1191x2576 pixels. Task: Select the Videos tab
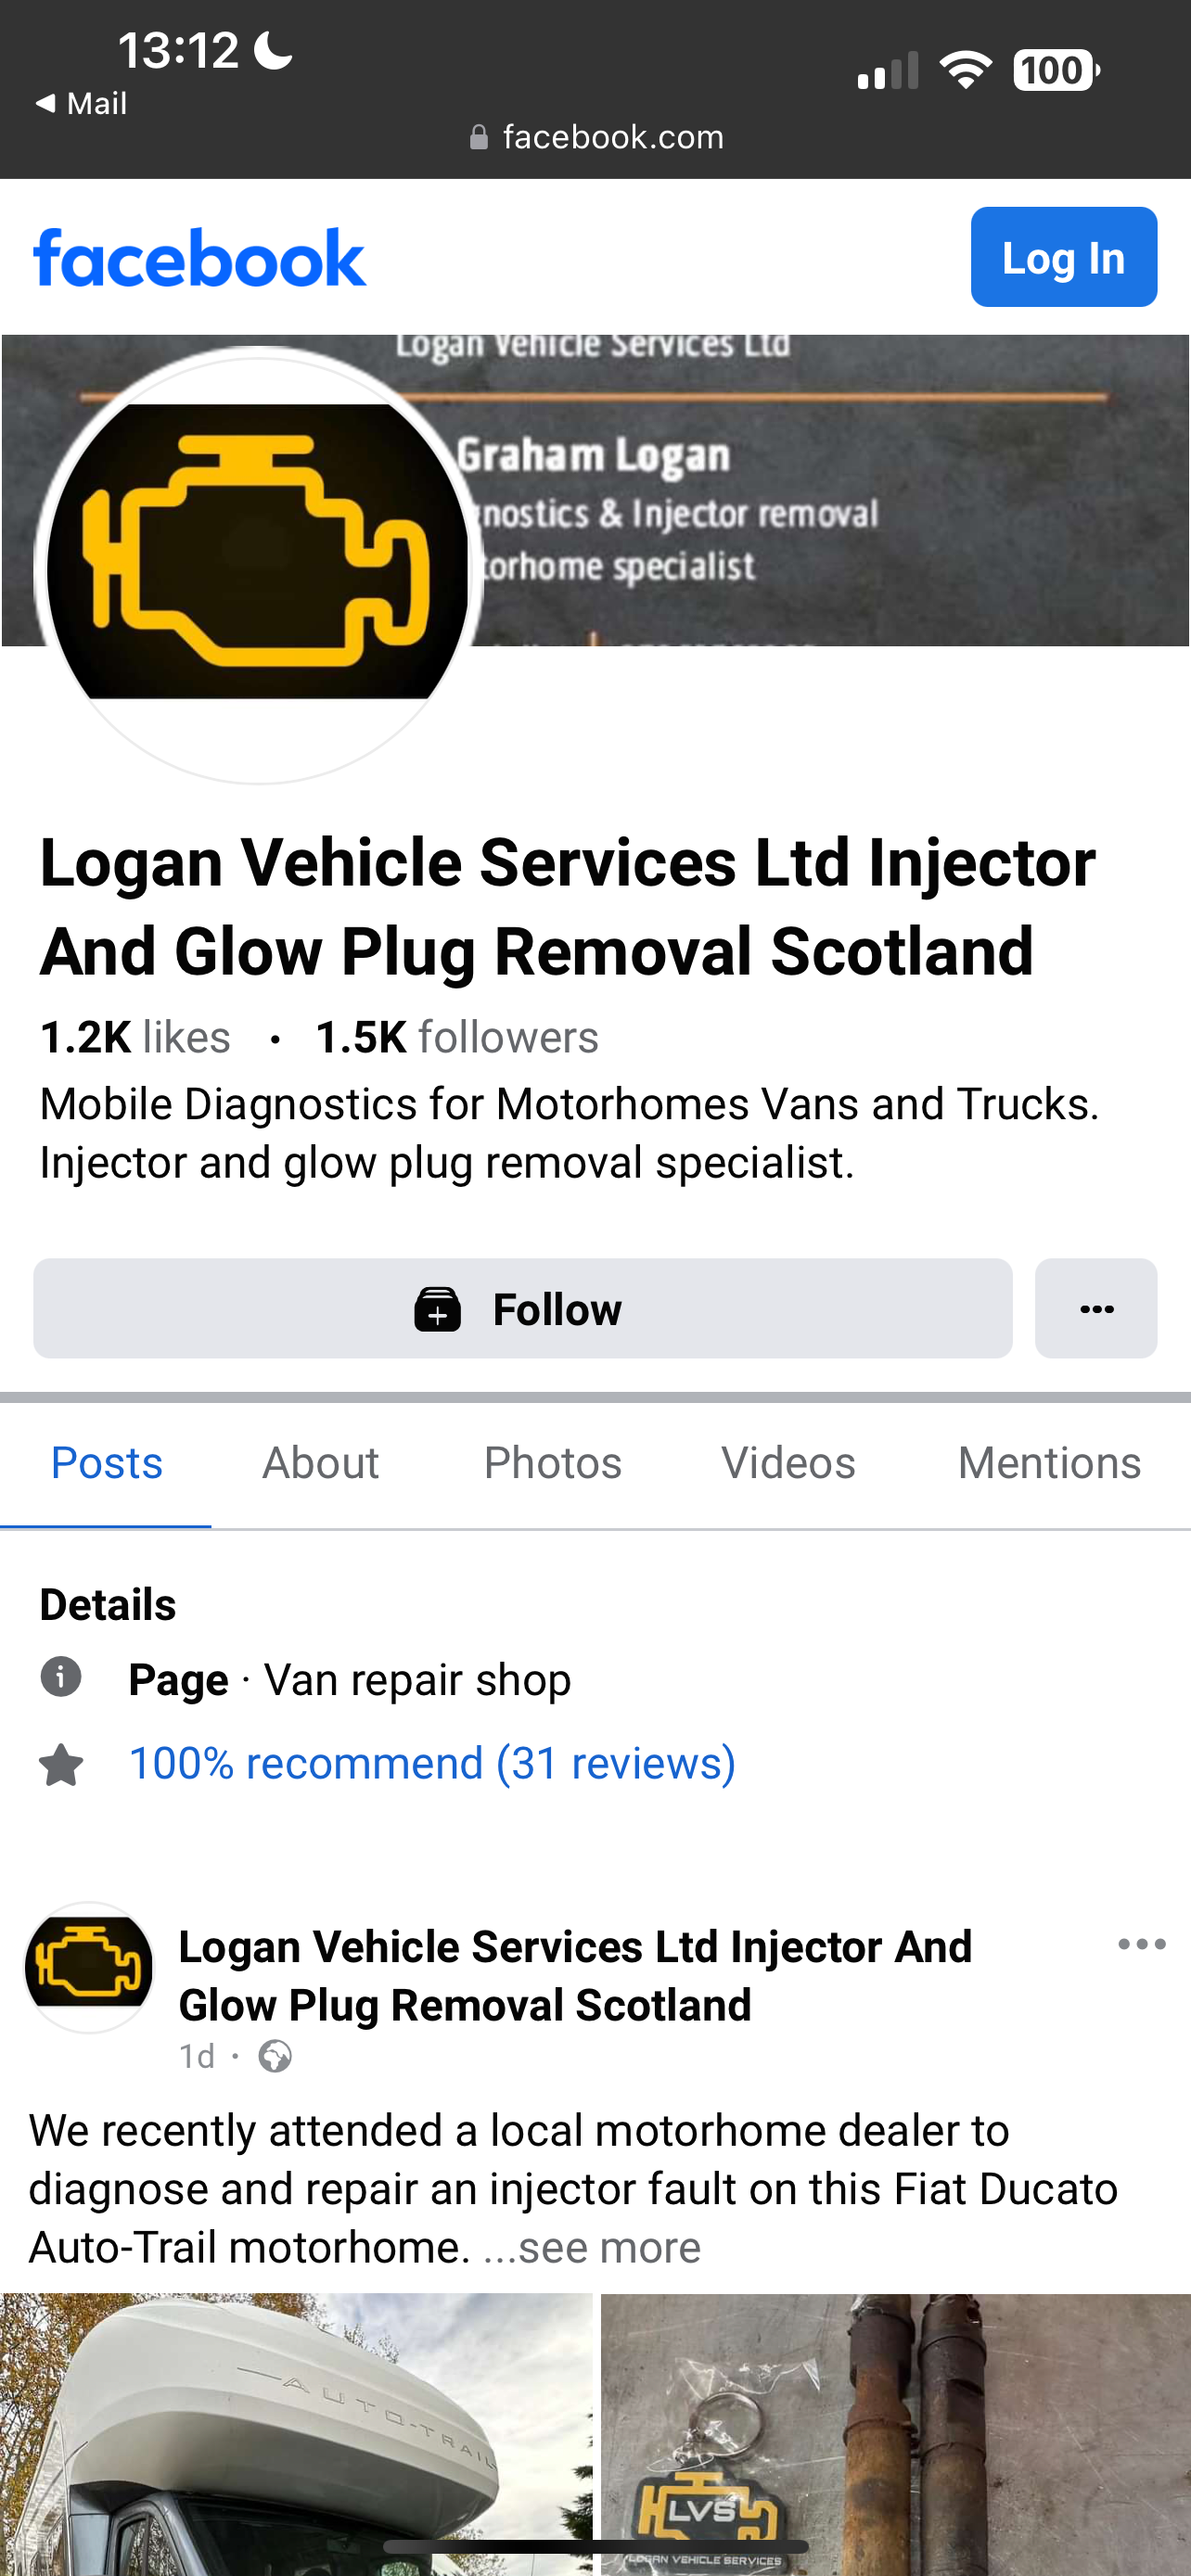coord(788,1463)
